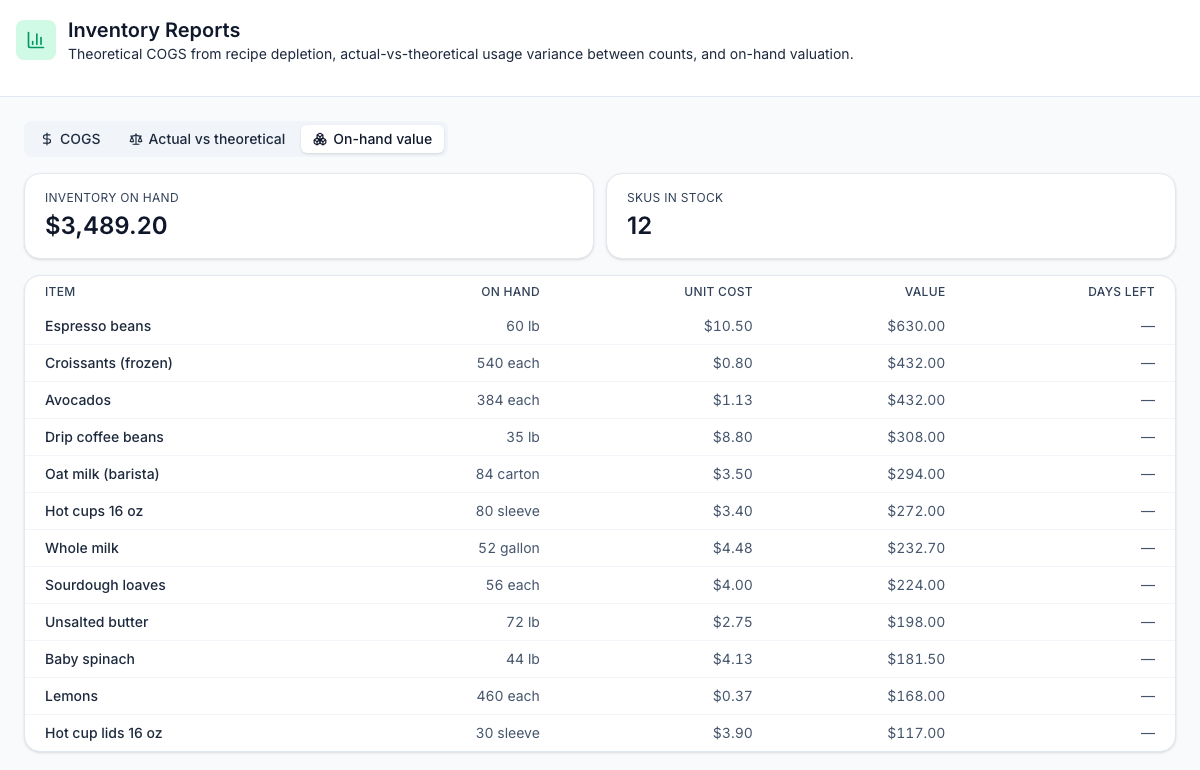Click the ON HAND column header

pyautogui.click(x=510, y=292)
